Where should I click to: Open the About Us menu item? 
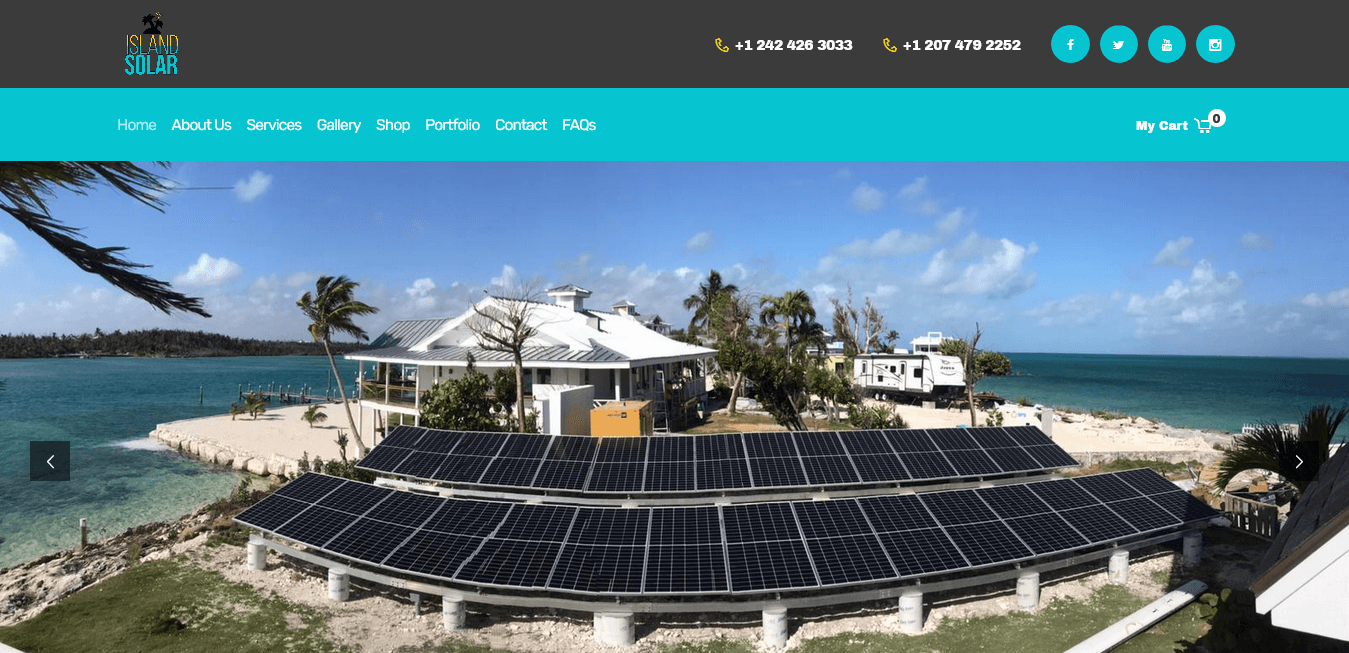pyautogui.click(x=201, y=125)
